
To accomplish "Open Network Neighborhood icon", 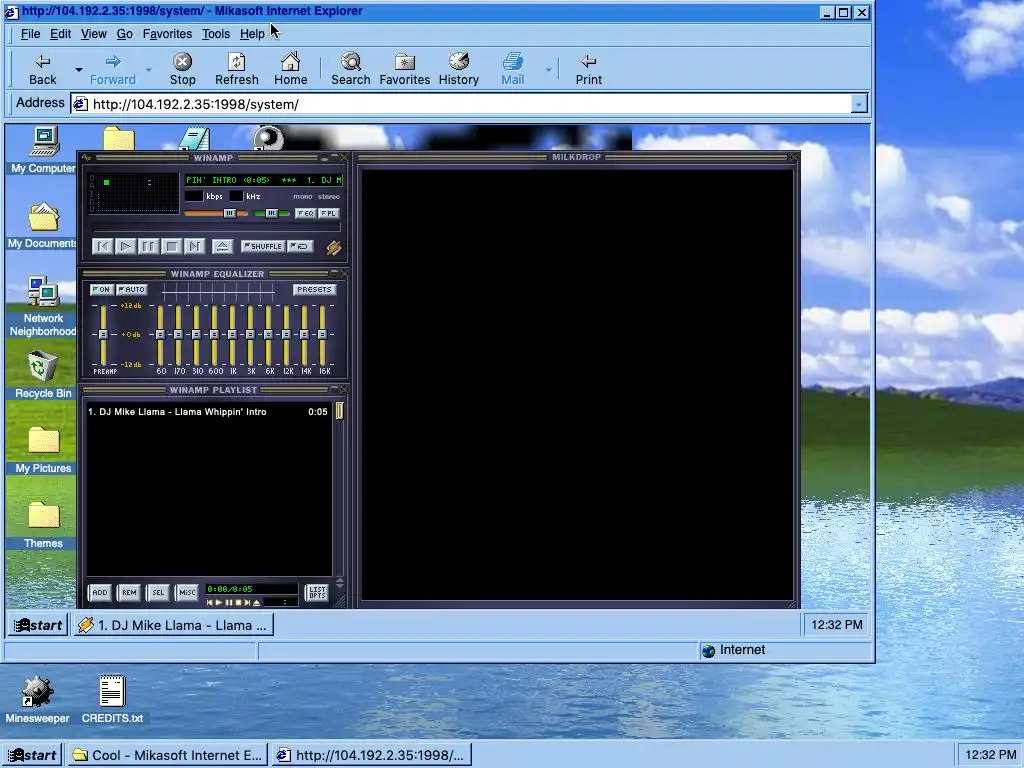I will [43, 306].
